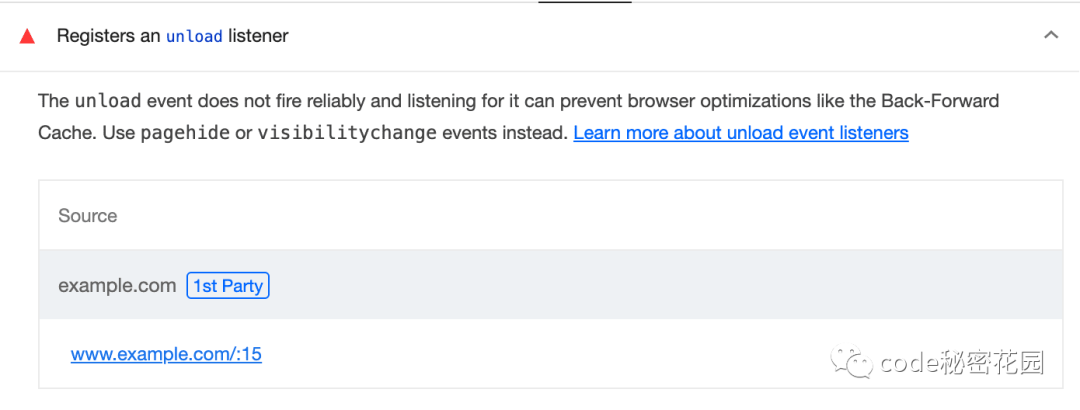Screen dimensions: 1080x410
Task: Click the red warning triangle icon
Action: click(28, 37)
